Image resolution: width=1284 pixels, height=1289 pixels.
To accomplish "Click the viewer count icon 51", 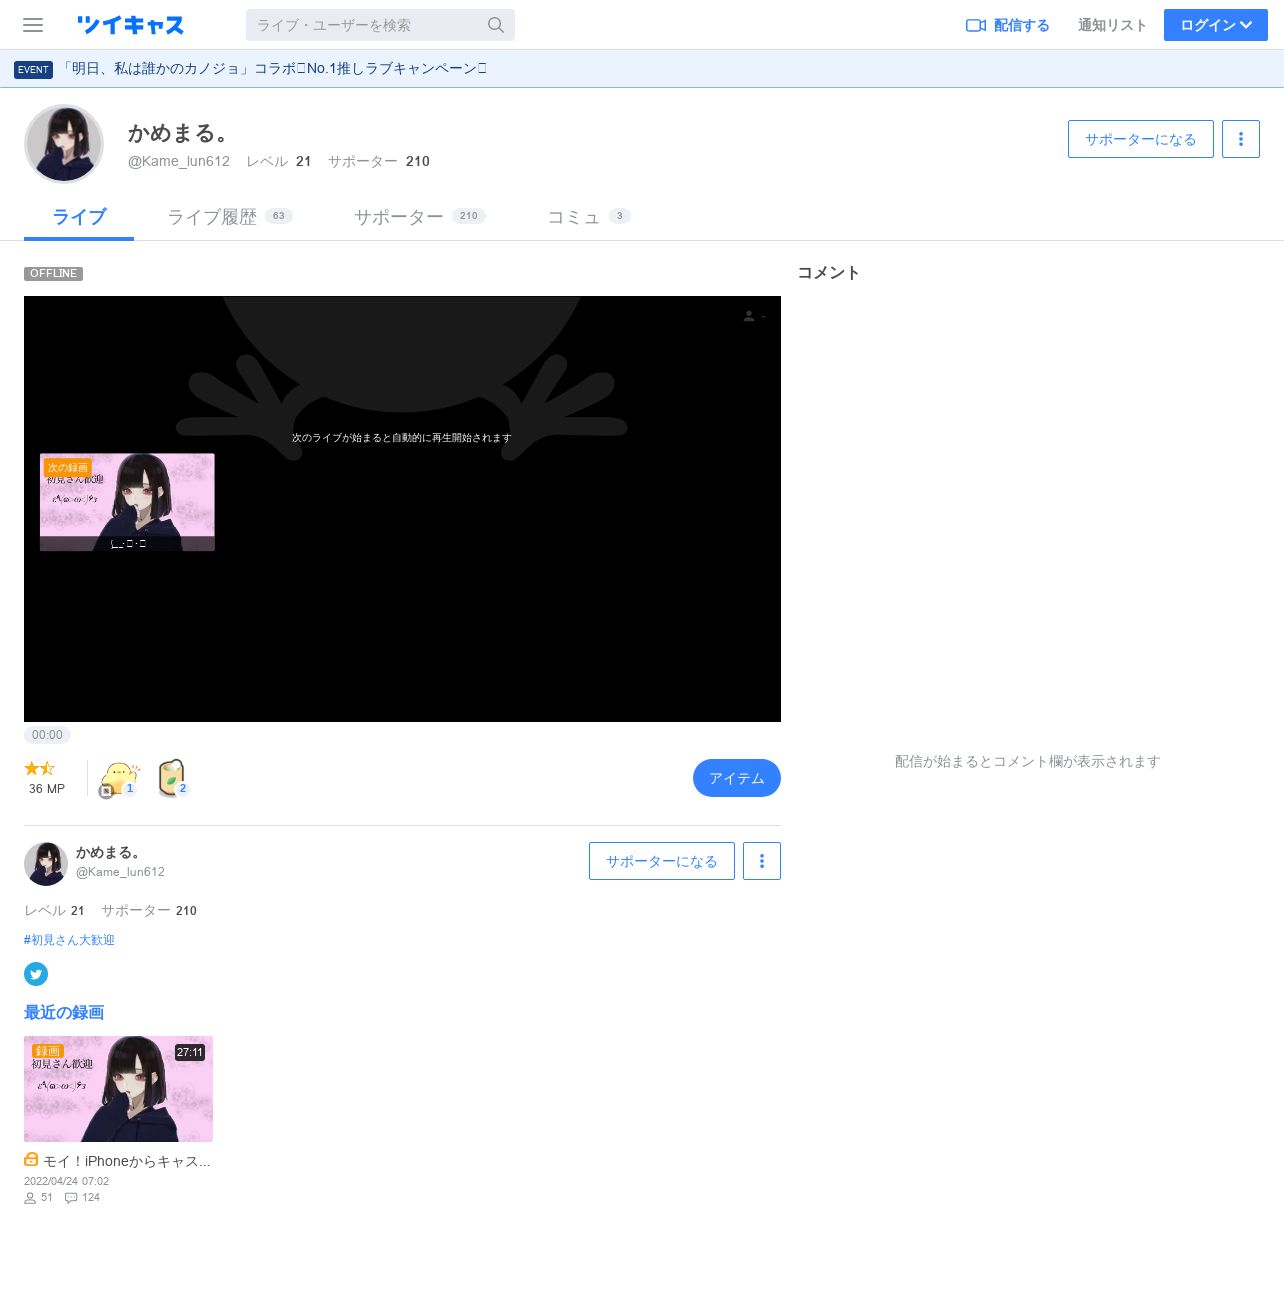I will [x=30, y=1198].
